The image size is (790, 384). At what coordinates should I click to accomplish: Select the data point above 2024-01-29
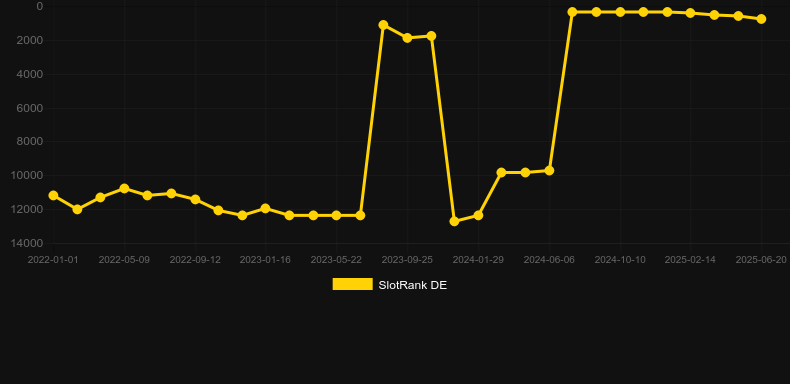(x=478, y=215)
